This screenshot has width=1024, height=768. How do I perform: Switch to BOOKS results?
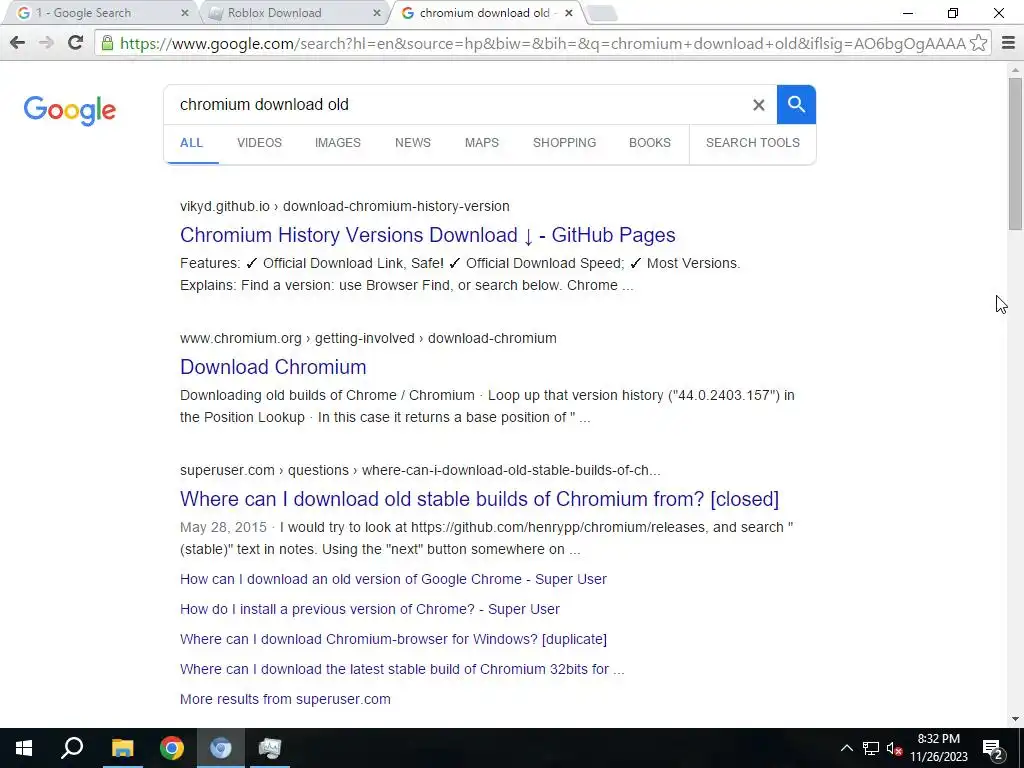pyautogui.click(x=650, y=143)
